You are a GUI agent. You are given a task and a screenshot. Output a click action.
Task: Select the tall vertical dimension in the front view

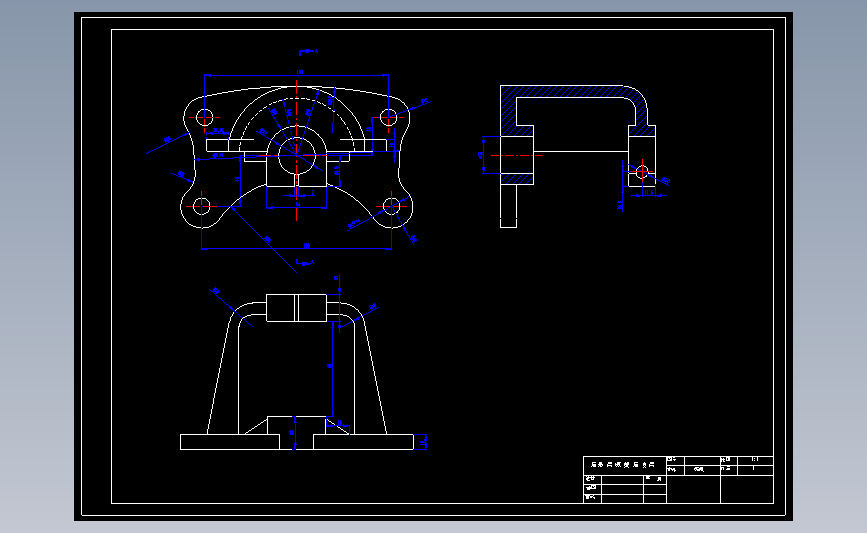coord(332,368)
